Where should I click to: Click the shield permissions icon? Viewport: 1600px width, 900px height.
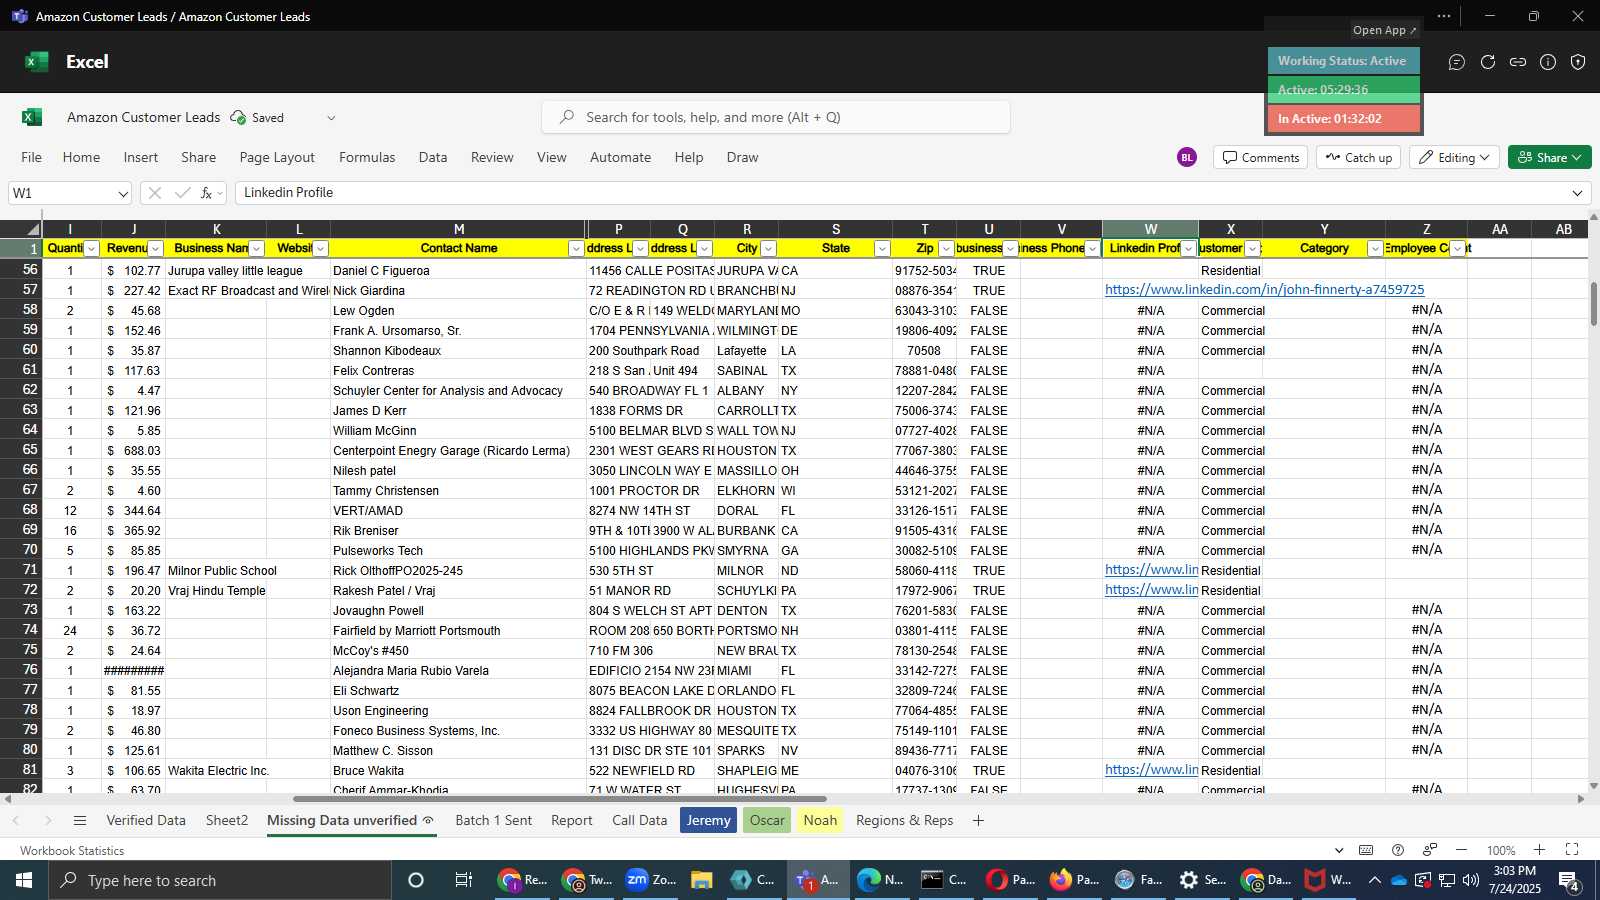click(x=1578, y=62)
